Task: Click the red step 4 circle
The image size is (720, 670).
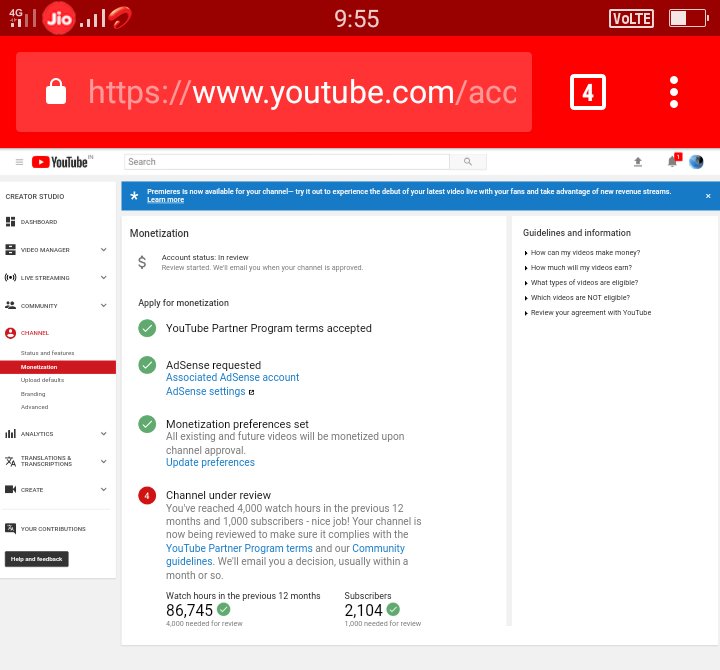Action: click(x=147, y=495)
